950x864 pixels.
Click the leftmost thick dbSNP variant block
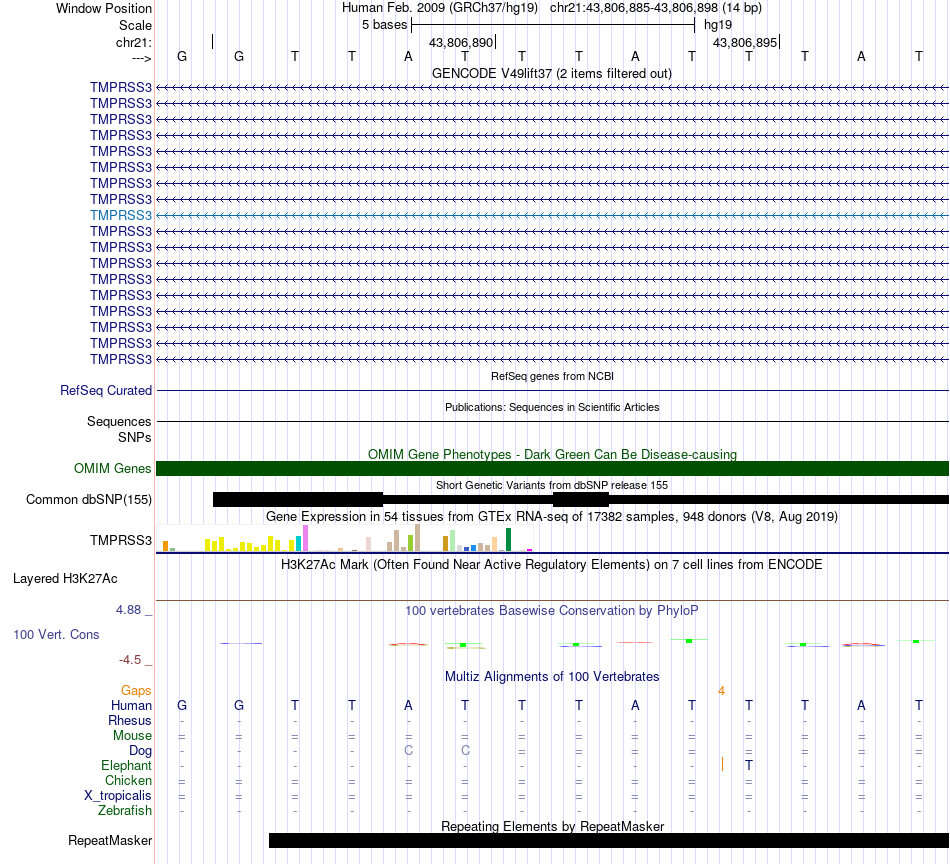click(298, 499)
